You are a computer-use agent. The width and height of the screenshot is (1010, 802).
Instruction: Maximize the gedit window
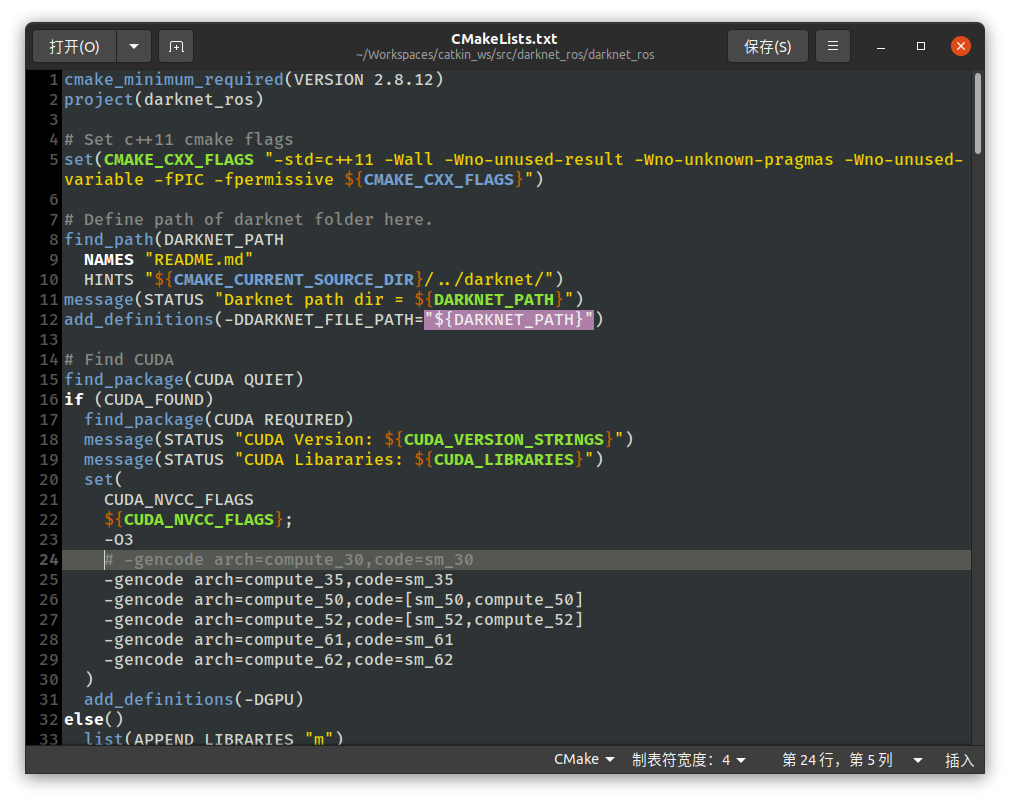point(920,46)
